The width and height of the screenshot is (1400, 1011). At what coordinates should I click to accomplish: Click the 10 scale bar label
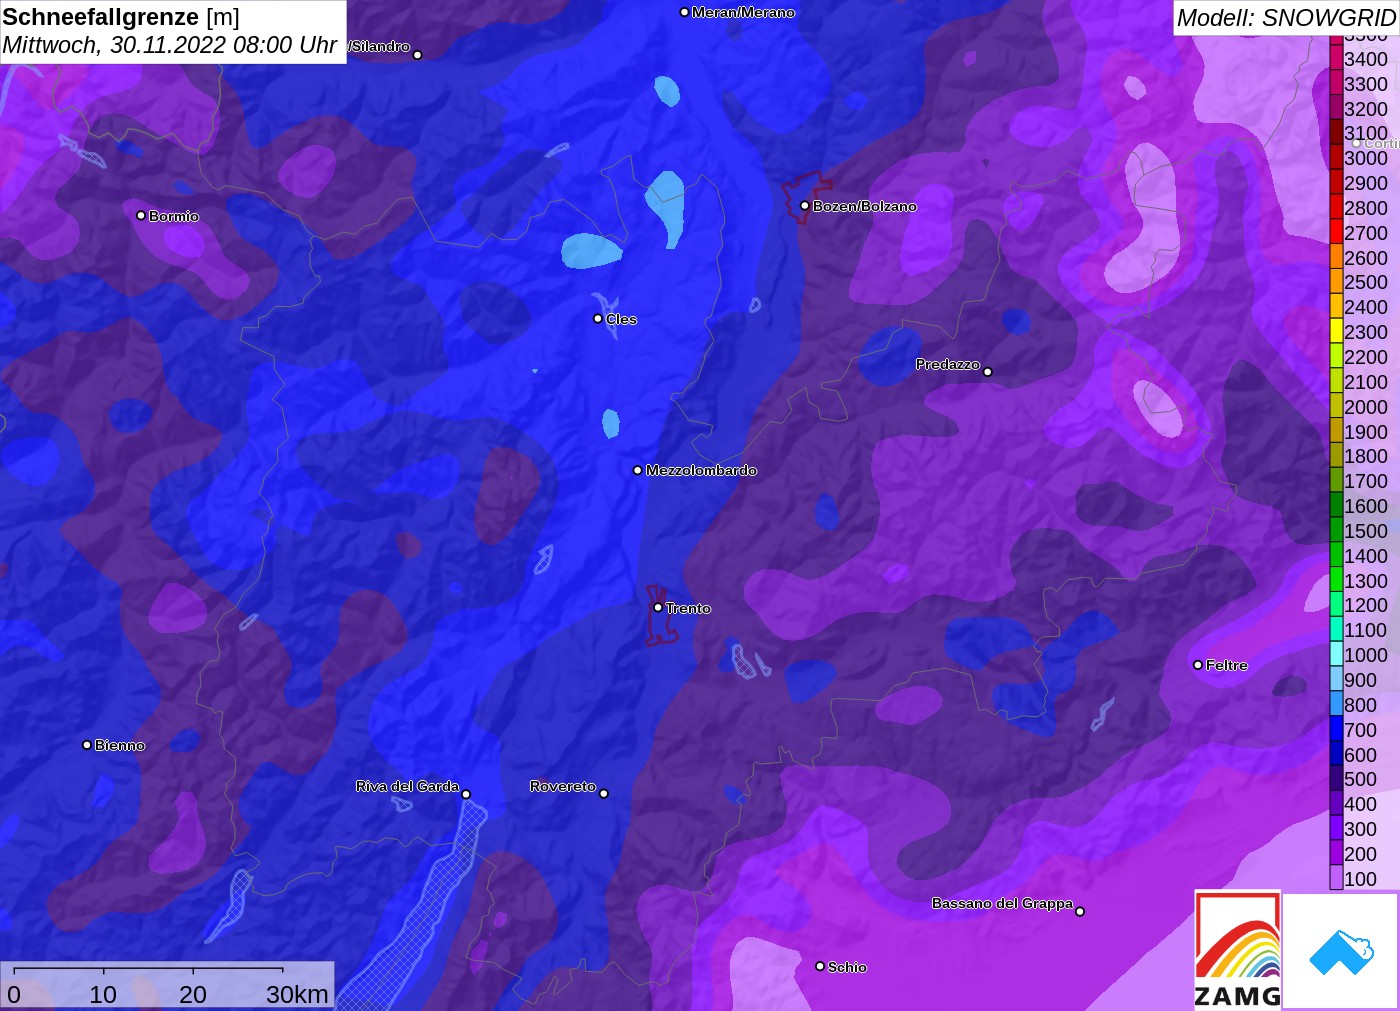[x=103, y=994]
